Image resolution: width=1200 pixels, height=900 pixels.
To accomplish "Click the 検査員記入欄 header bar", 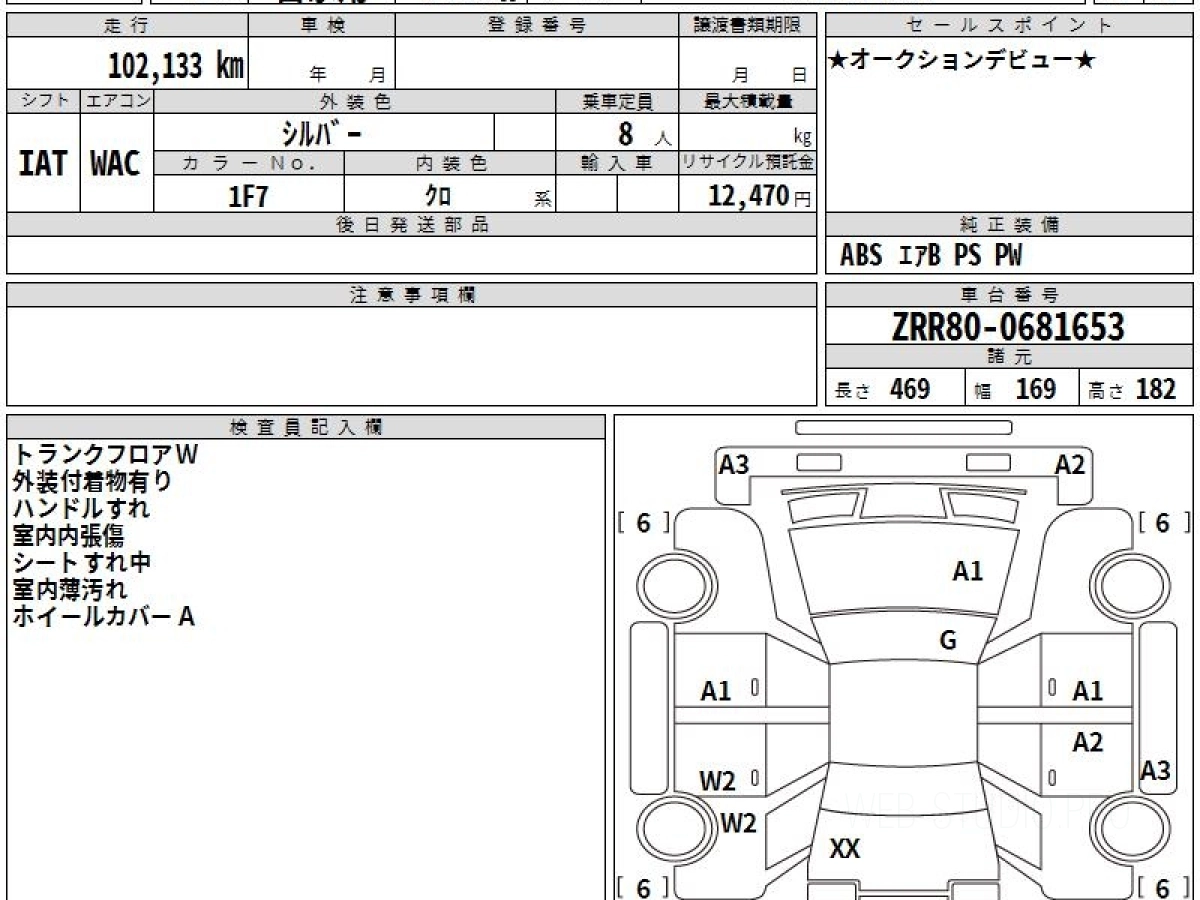I will tap(306, 427).
